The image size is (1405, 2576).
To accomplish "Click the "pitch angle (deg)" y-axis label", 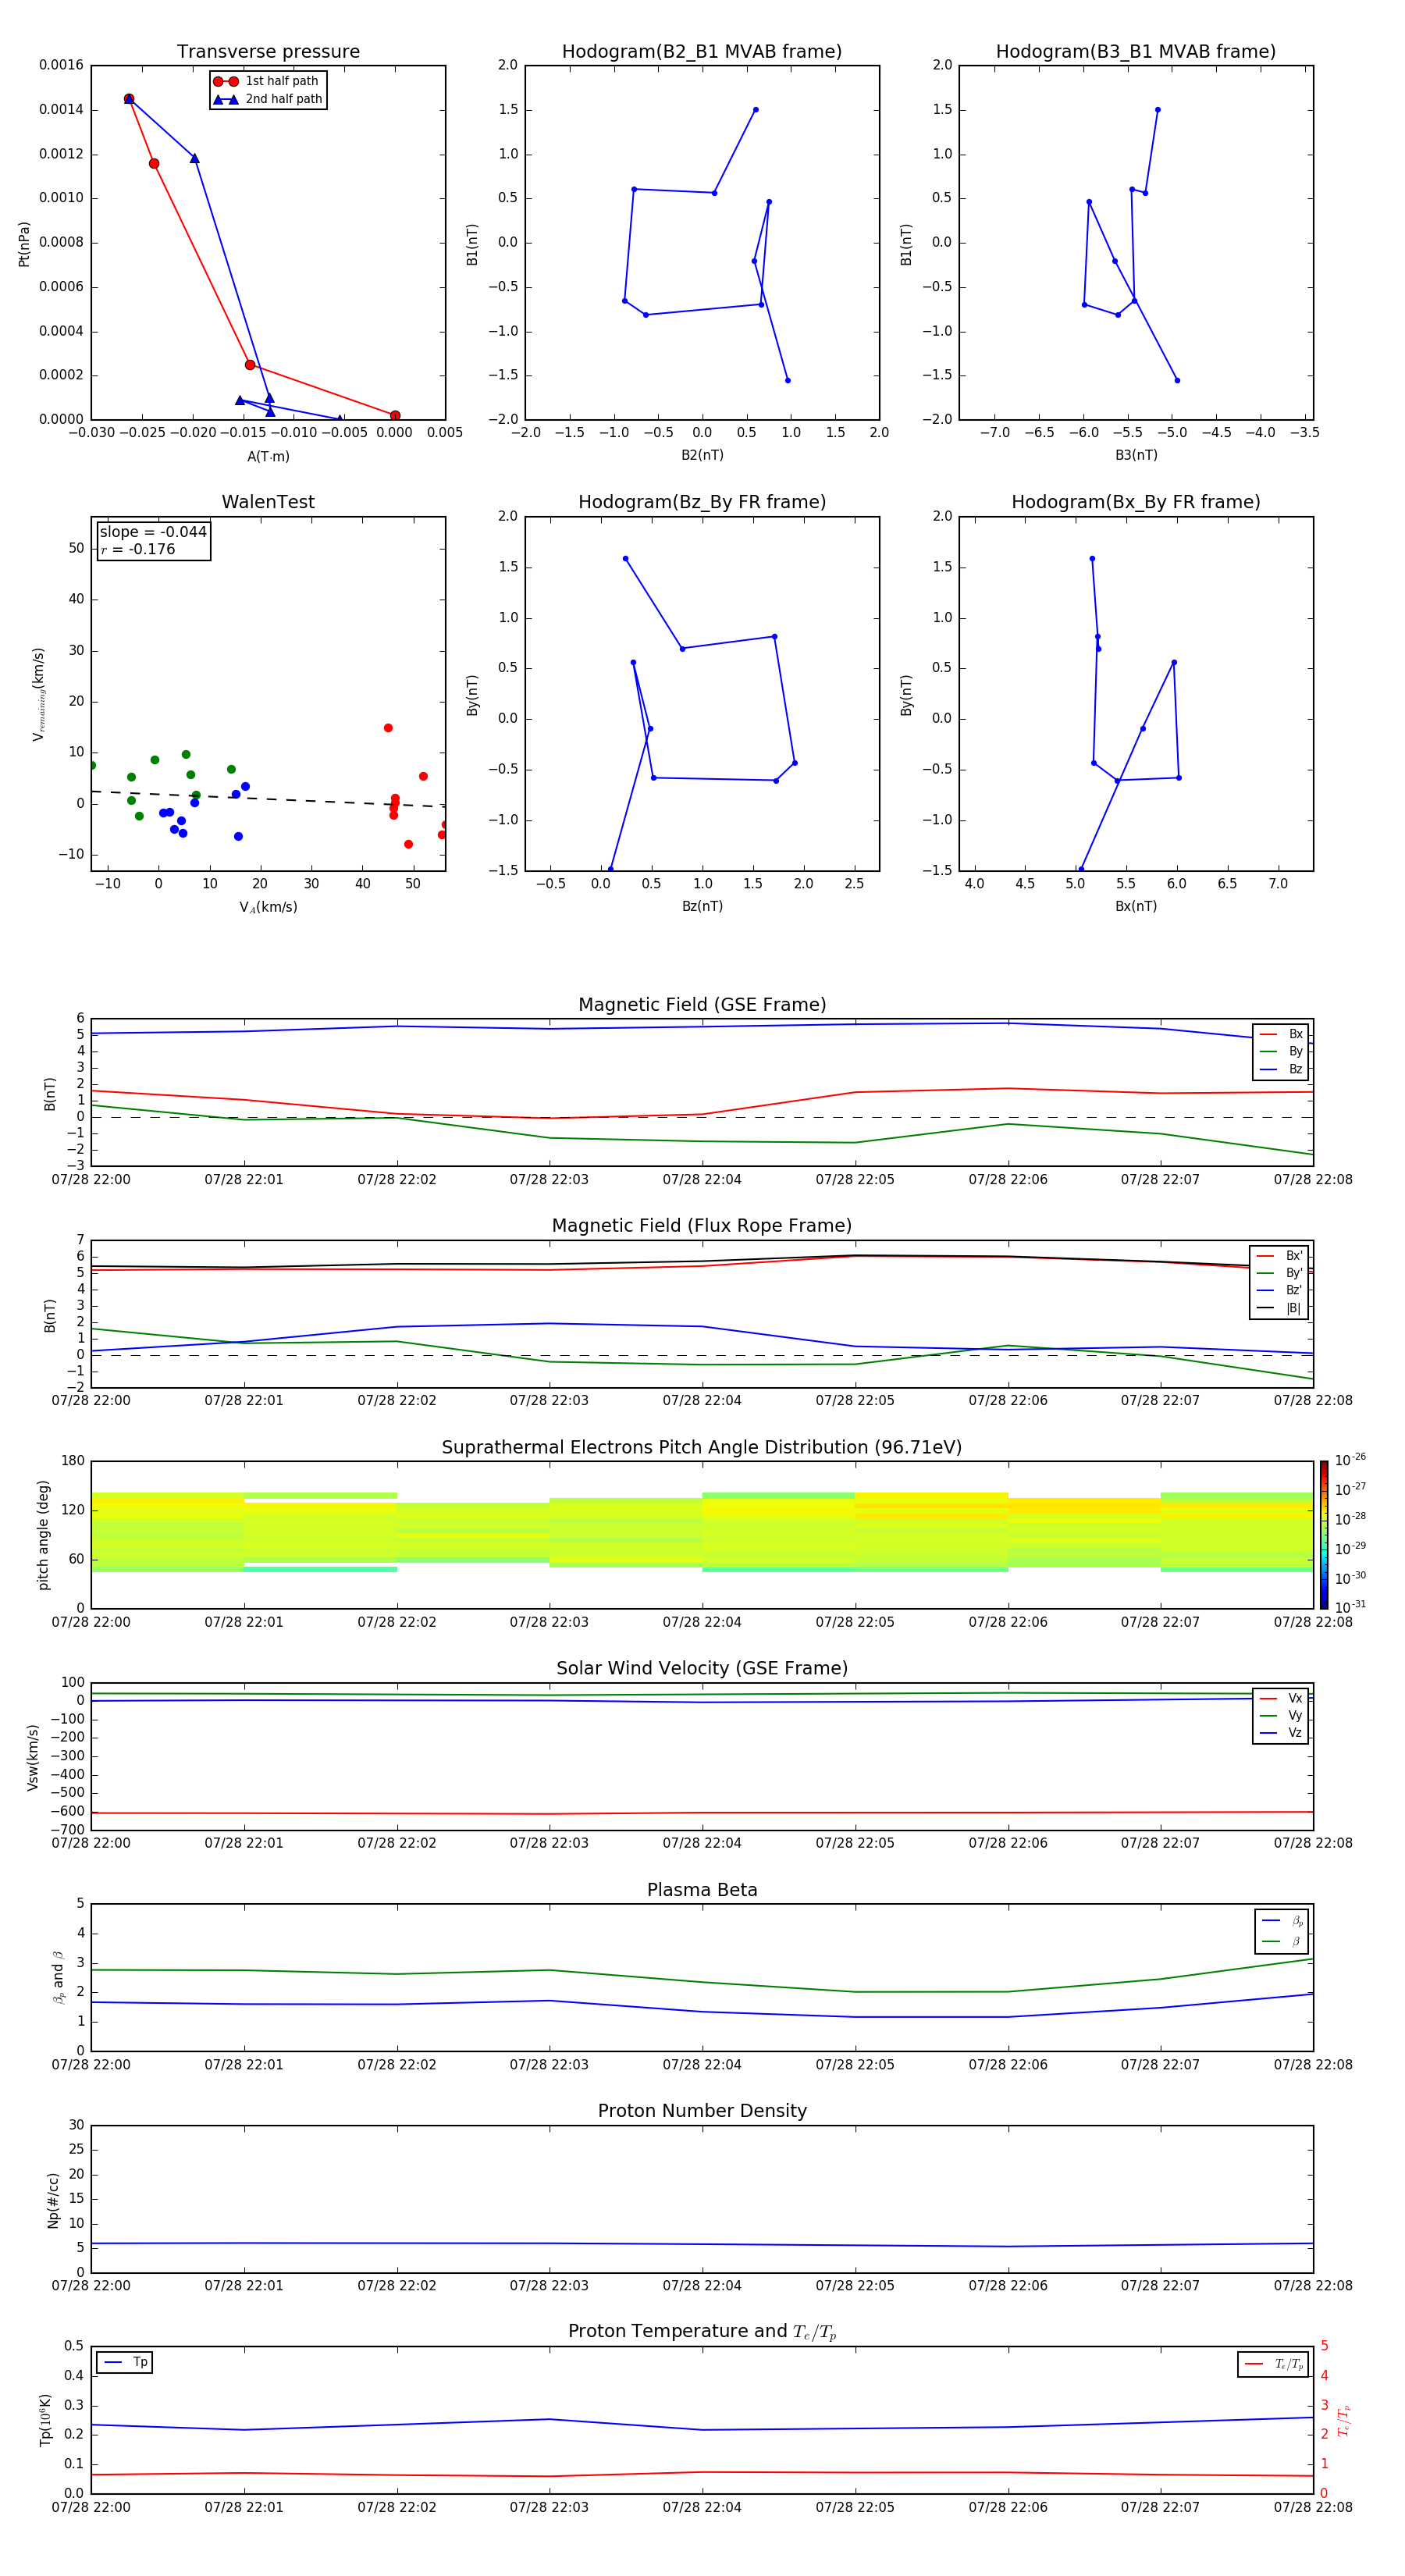I will 43,1535.
